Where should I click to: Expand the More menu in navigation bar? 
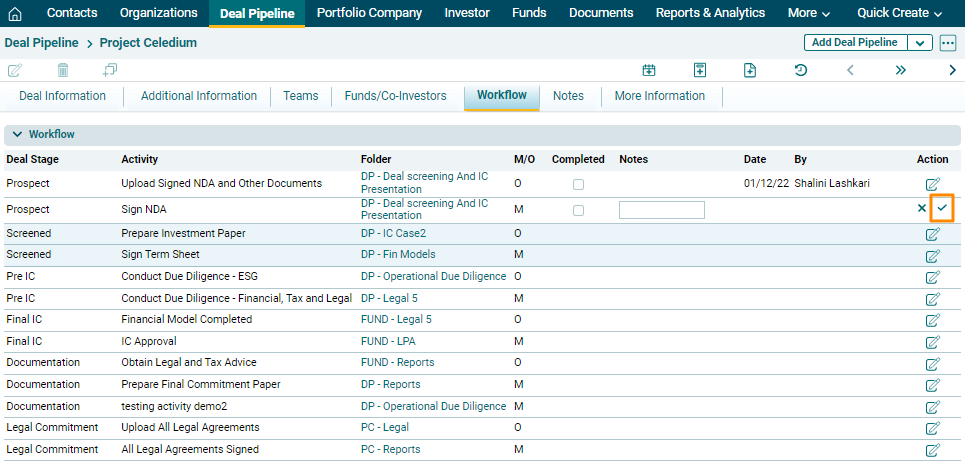[x=809, y=13]
